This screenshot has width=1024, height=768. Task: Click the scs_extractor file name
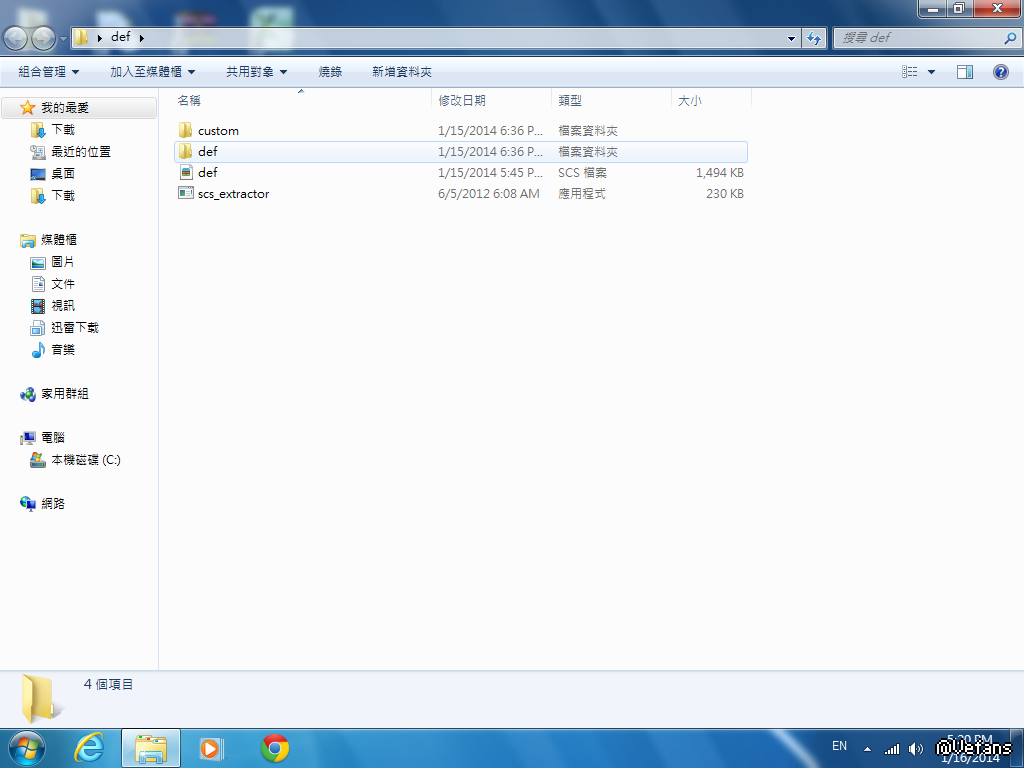pos(233,194)
